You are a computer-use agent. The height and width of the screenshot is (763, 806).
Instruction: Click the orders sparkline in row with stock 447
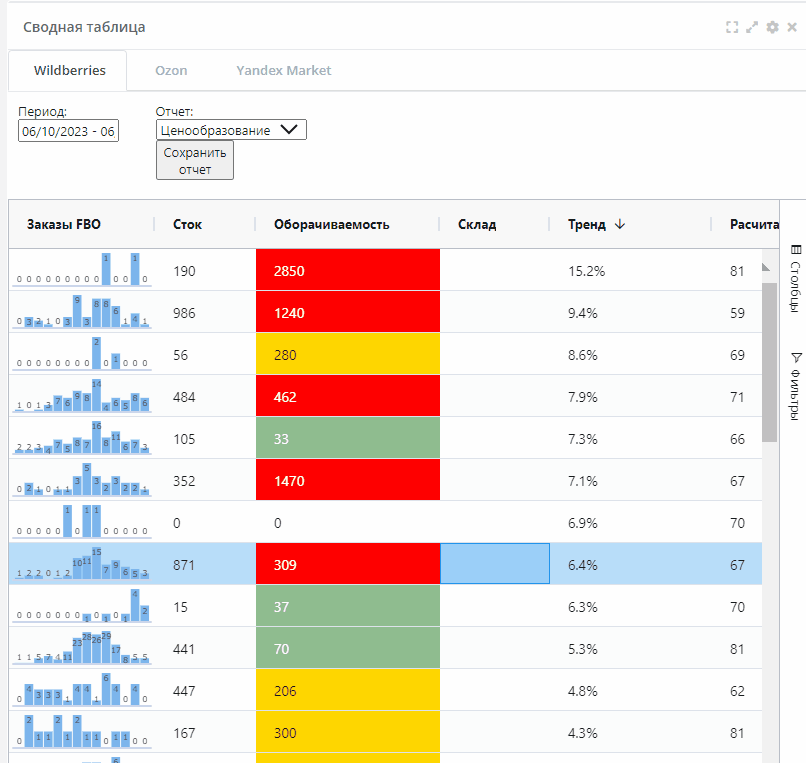pyautogui.click(x=82, y=689)
